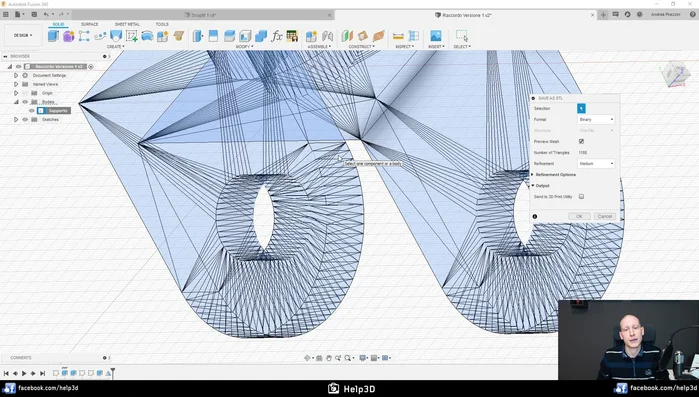Toggle visibility eye of Supporto body

coord(32,111)
